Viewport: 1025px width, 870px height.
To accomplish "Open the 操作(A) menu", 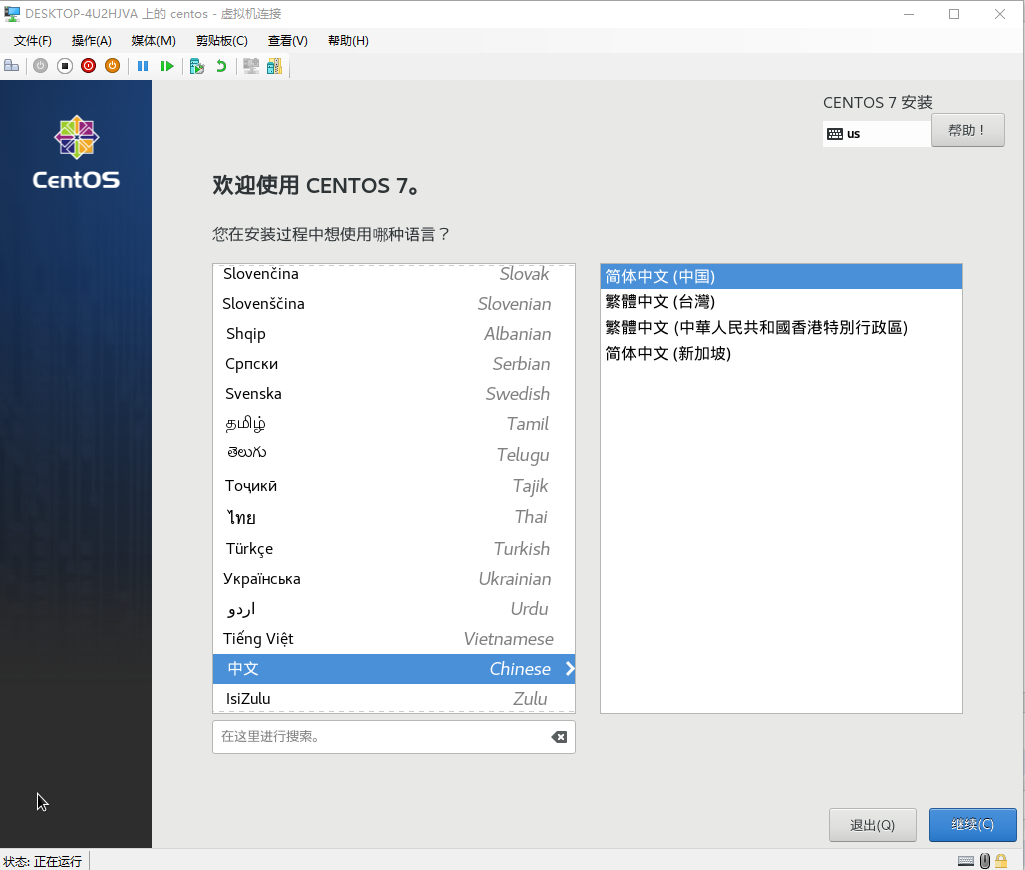I will (x=92, y=41).
